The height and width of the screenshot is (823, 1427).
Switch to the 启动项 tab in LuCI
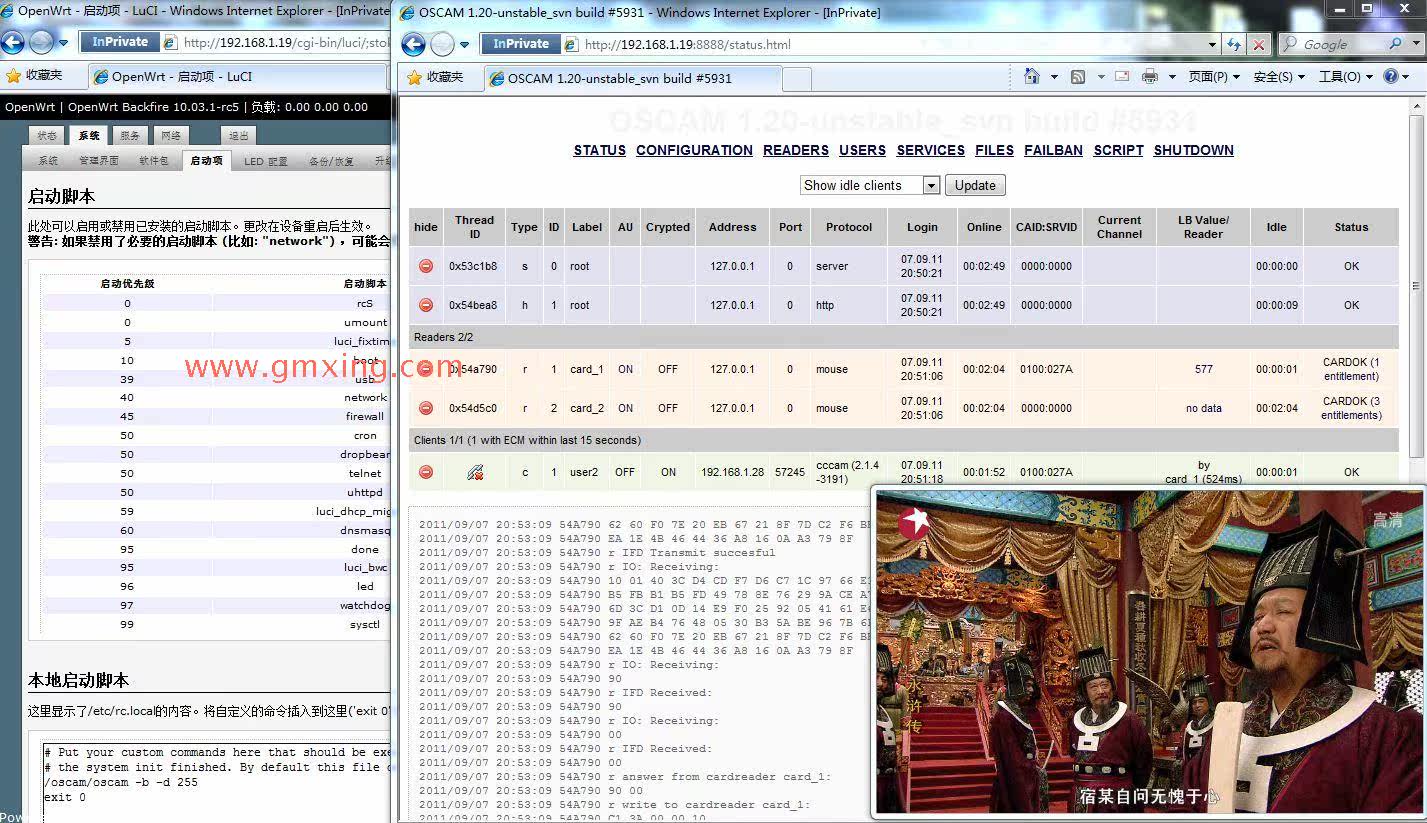[206, 160]
